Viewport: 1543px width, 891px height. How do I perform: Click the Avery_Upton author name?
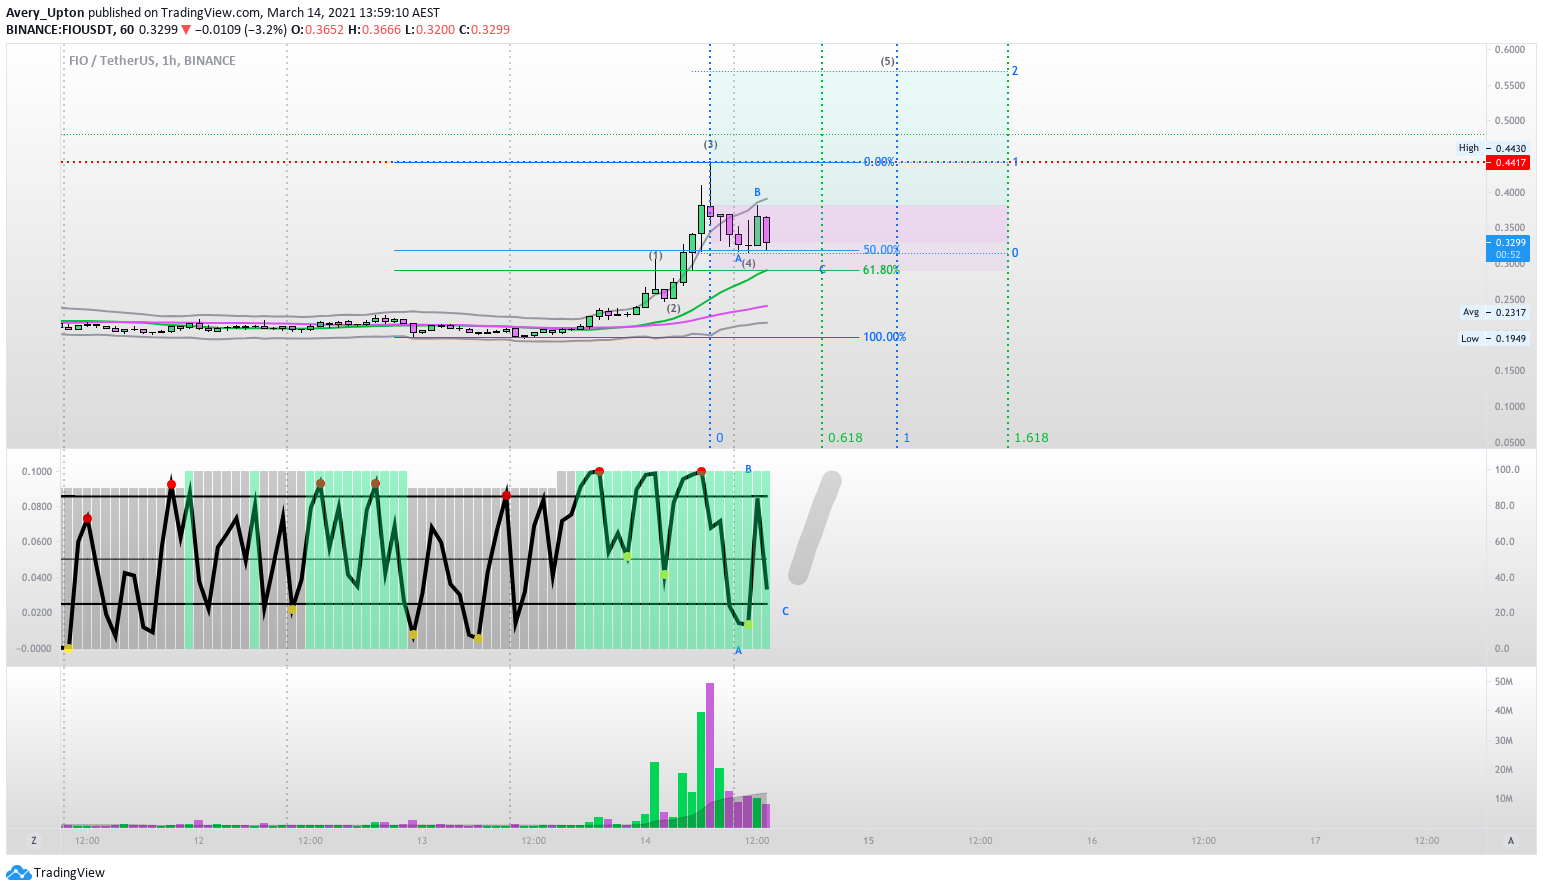pyautogui.click(x=45, y=13)
